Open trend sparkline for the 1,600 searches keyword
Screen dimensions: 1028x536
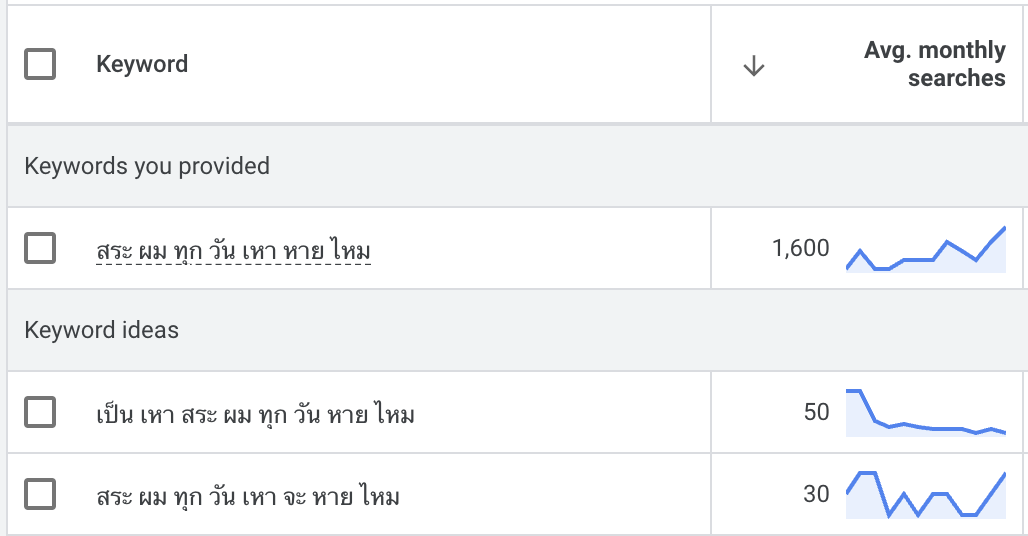point(925,251)
